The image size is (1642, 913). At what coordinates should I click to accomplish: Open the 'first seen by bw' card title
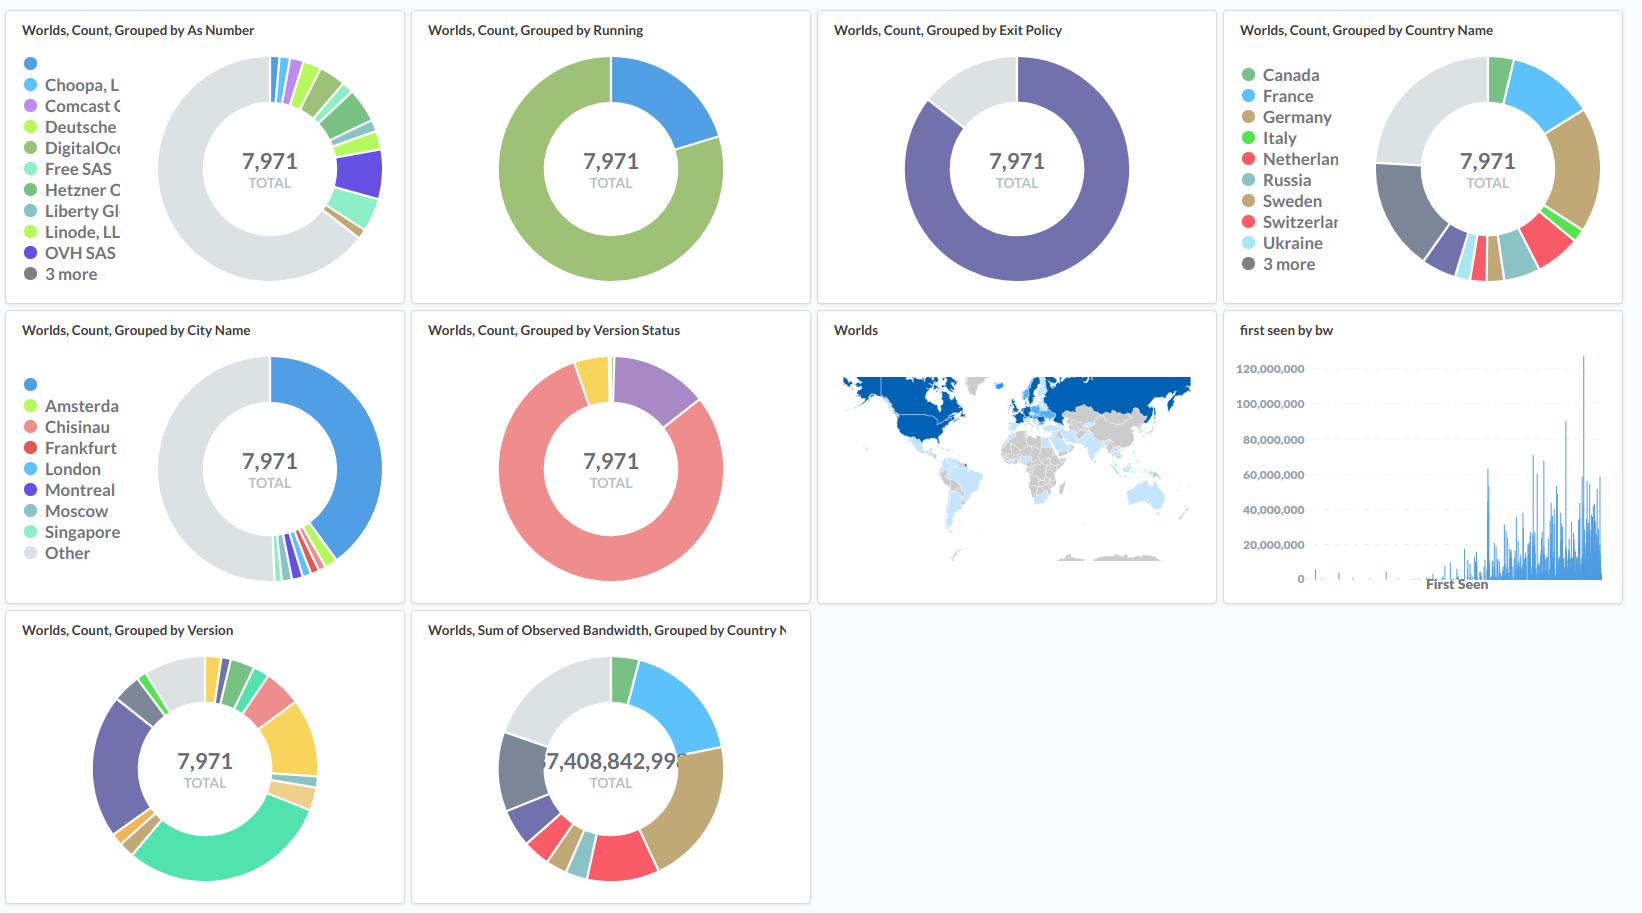point(1286,330)
